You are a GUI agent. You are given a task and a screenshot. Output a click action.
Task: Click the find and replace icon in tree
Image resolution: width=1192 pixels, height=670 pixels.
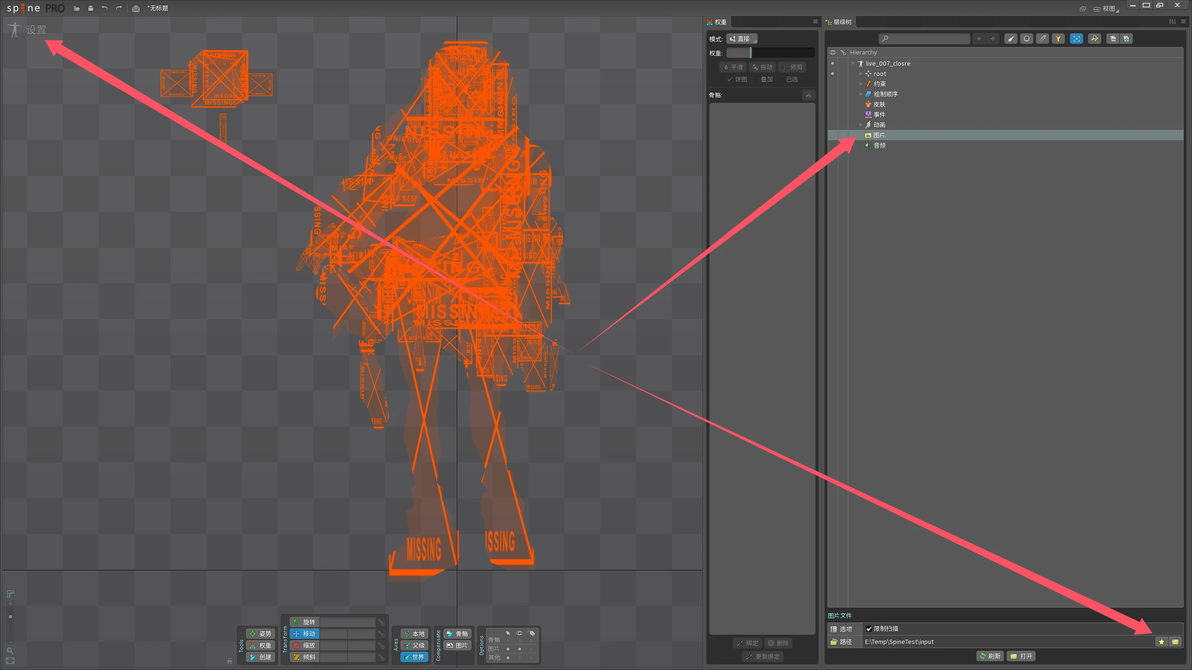point(1095,39)
